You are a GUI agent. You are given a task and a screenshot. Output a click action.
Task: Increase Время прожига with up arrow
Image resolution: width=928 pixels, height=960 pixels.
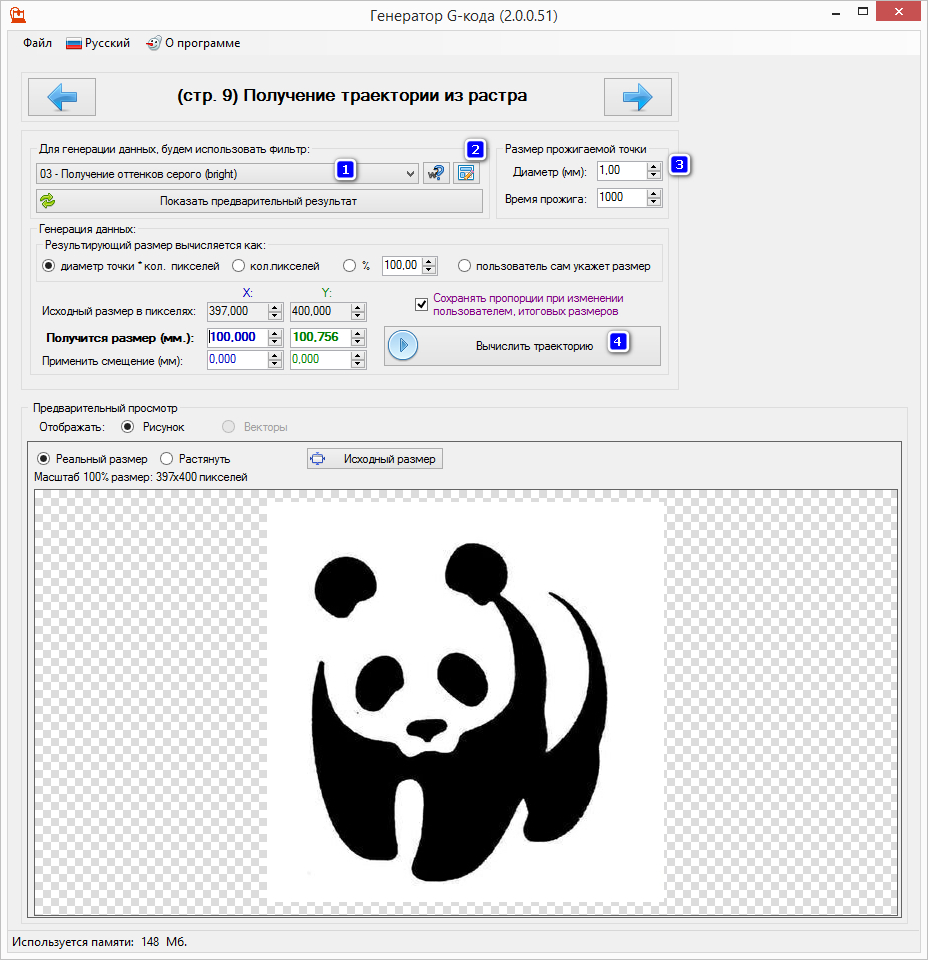click(654, 193)
